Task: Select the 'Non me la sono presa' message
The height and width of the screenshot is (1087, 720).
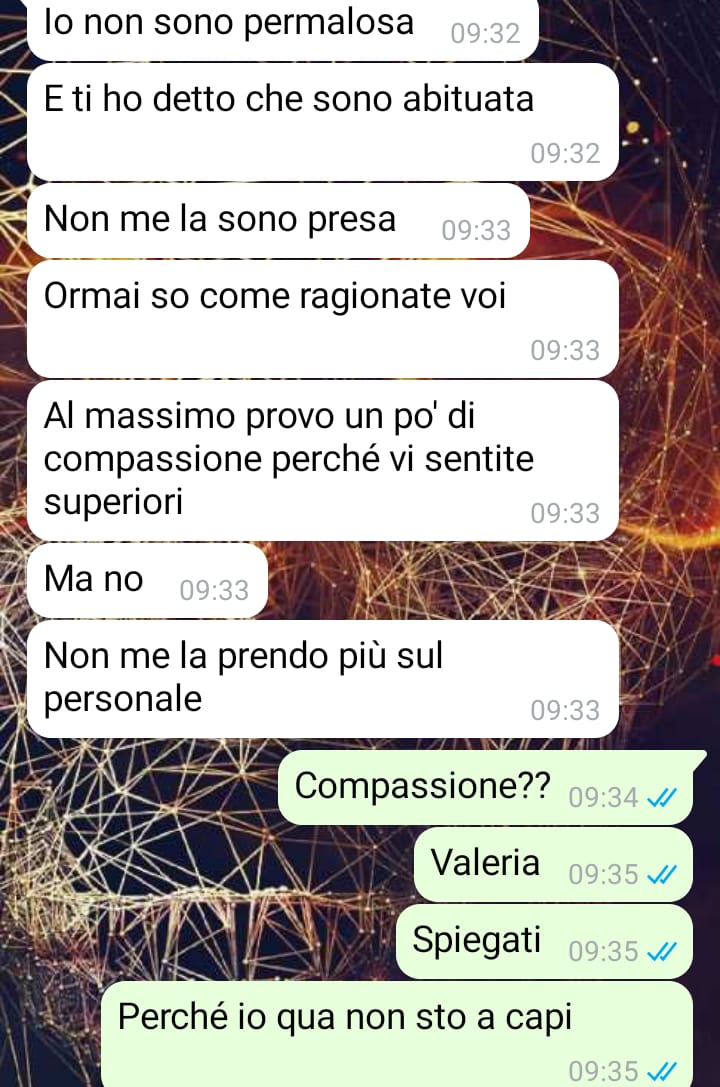Action: click(x=279, y=220)
